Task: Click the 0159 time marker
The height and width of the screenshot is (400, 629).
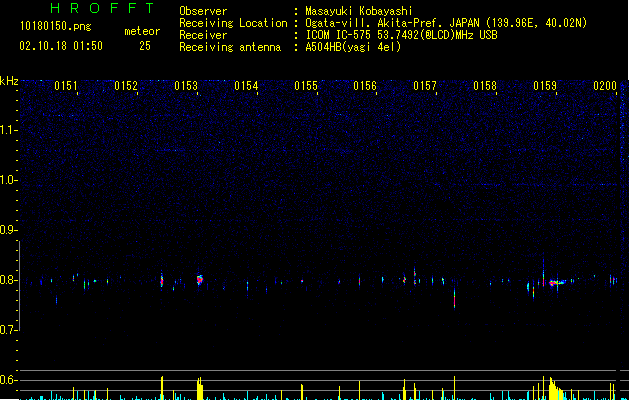Action: (545, 86)
